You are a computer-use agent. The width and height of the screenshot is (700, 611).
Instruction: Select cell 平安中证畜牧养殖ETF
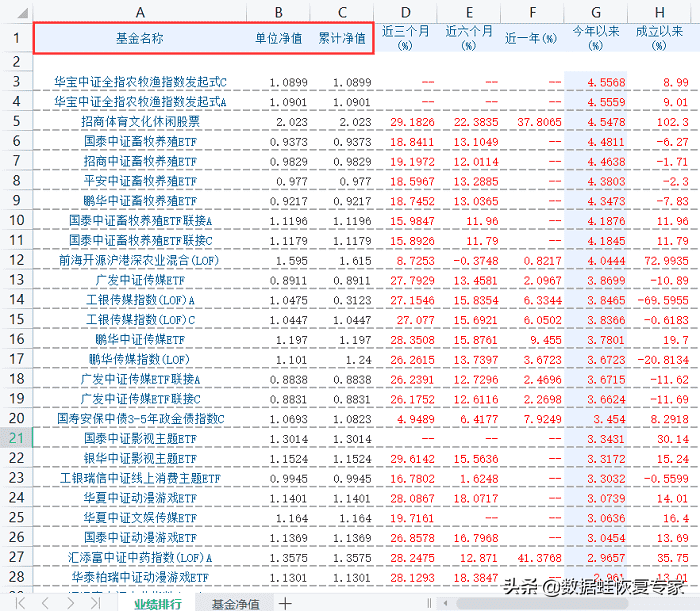pos(140,181)
